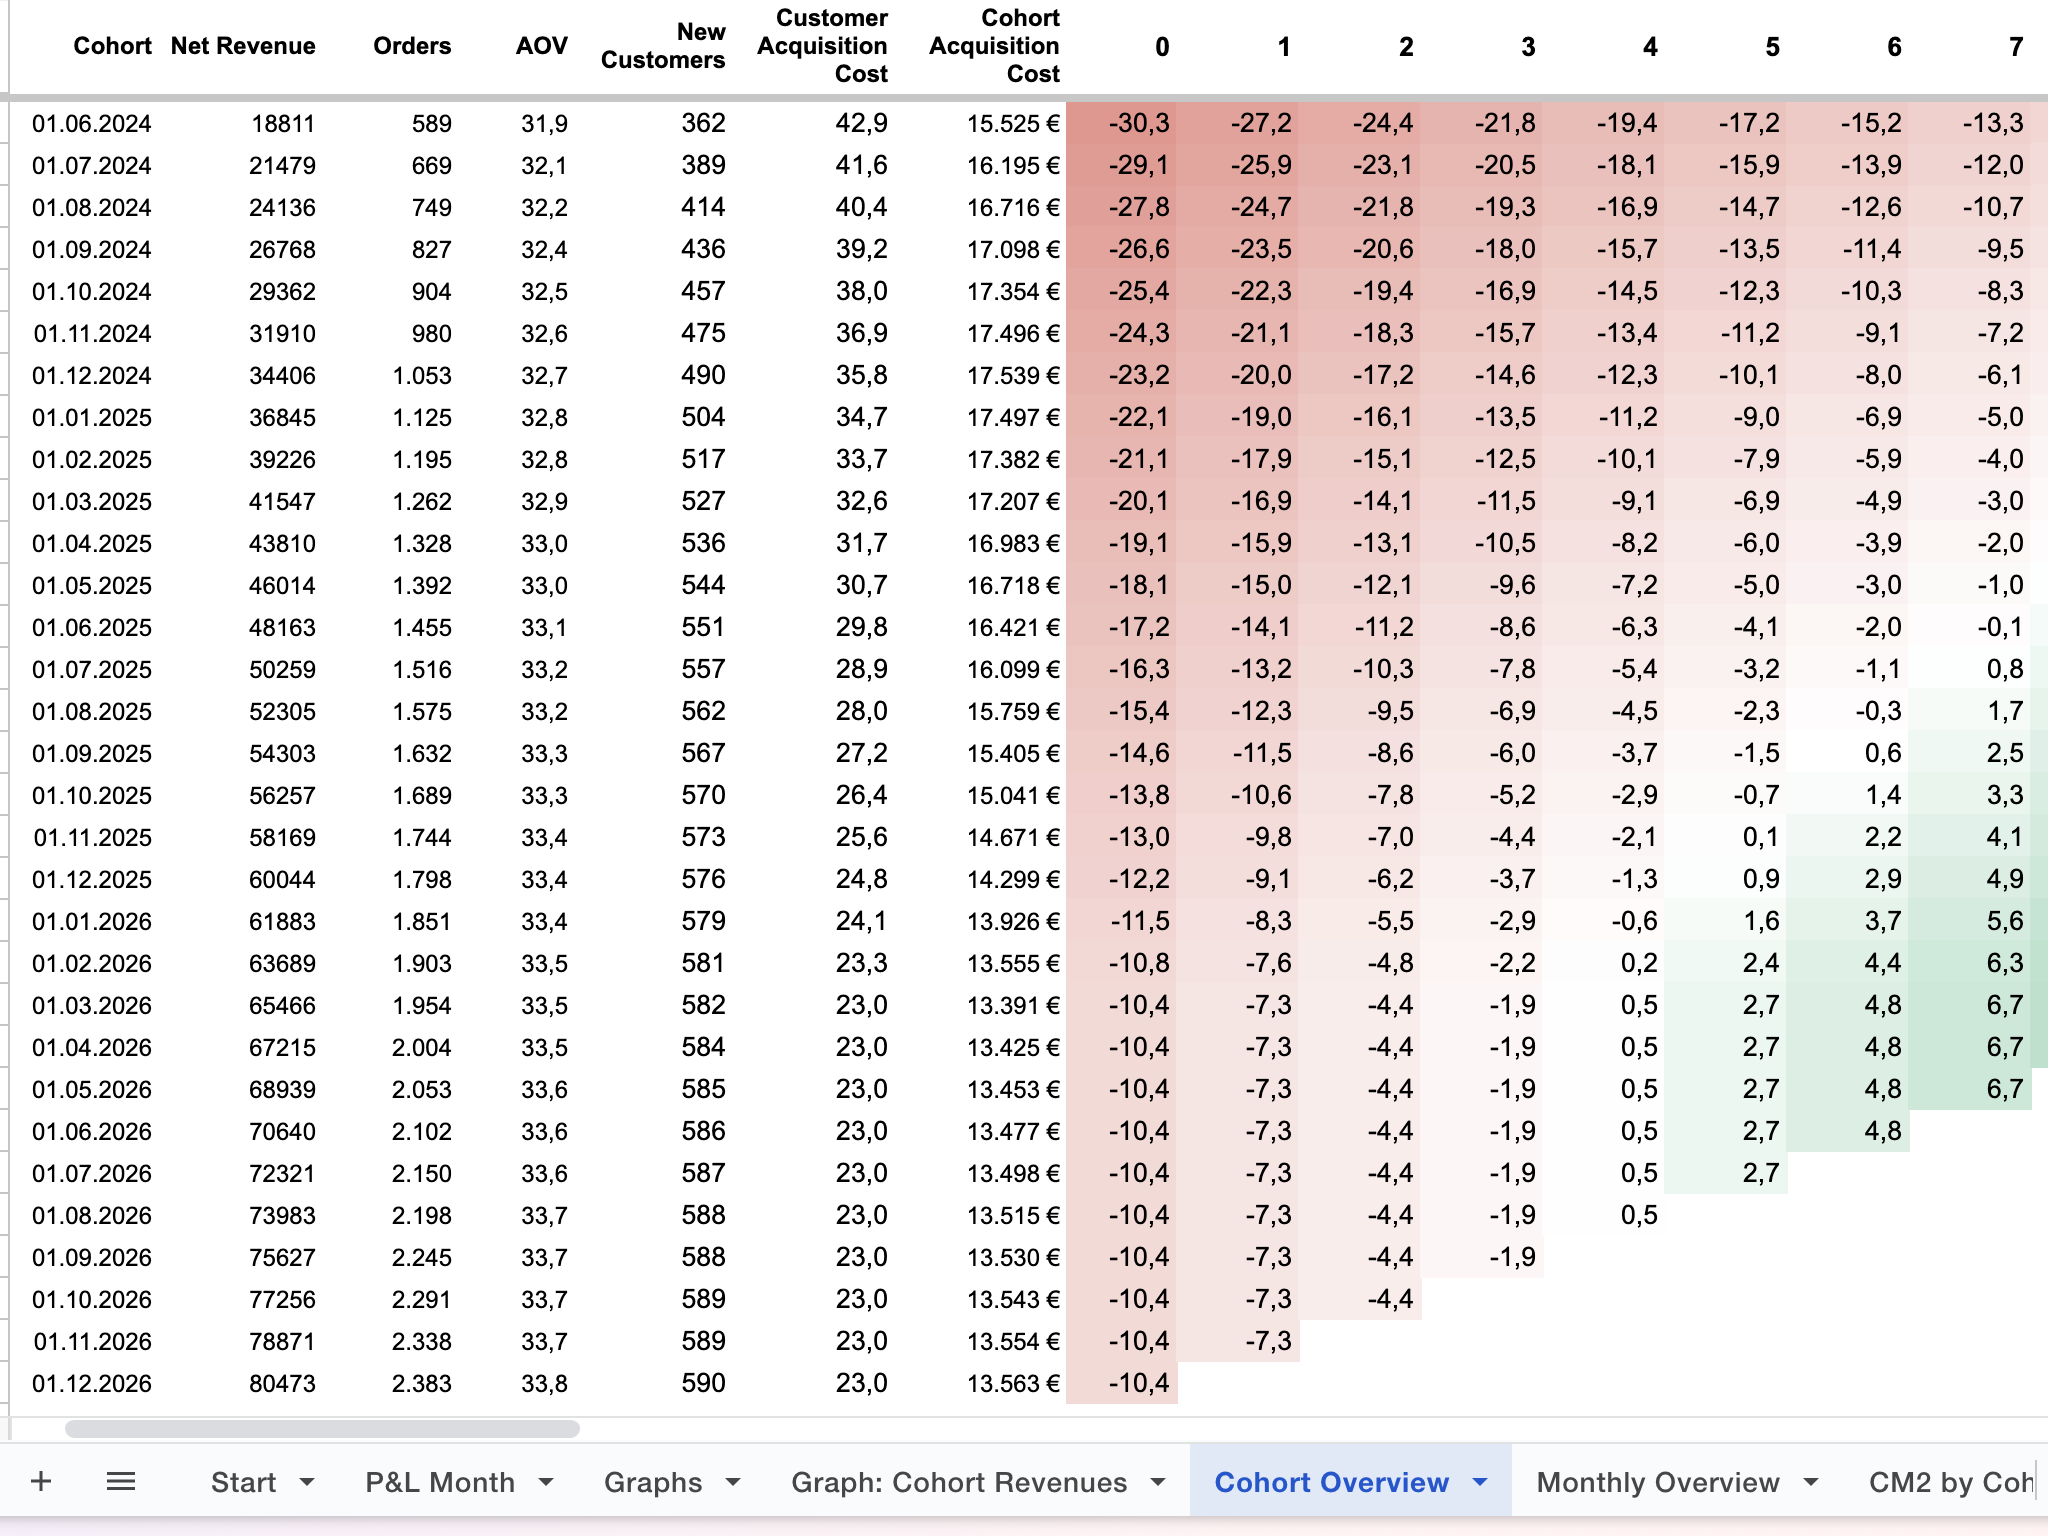Image resolution: width=2048 pixels, height=1536 pixels.
Task: Select the Cohort Acquisition Cost header
Action: click(x=994, y=46)
